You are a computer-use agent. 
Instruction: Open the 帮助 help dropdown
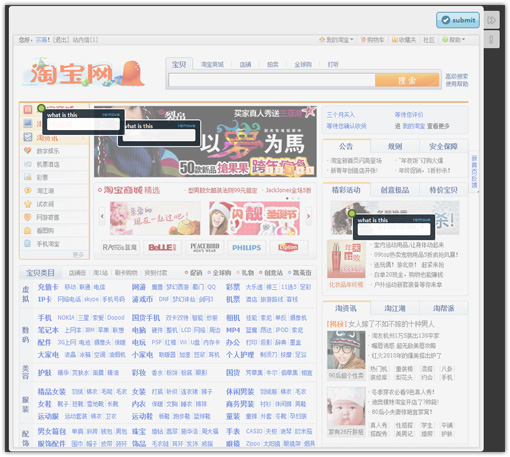point(454,40)
